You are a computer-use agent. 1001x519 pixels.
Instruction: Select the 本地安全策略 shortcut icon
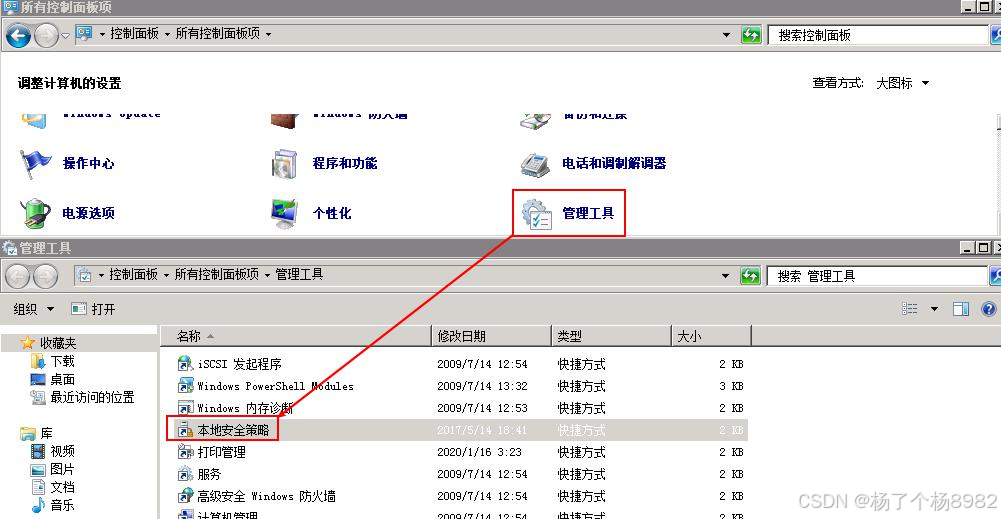[x=185, y=430]
